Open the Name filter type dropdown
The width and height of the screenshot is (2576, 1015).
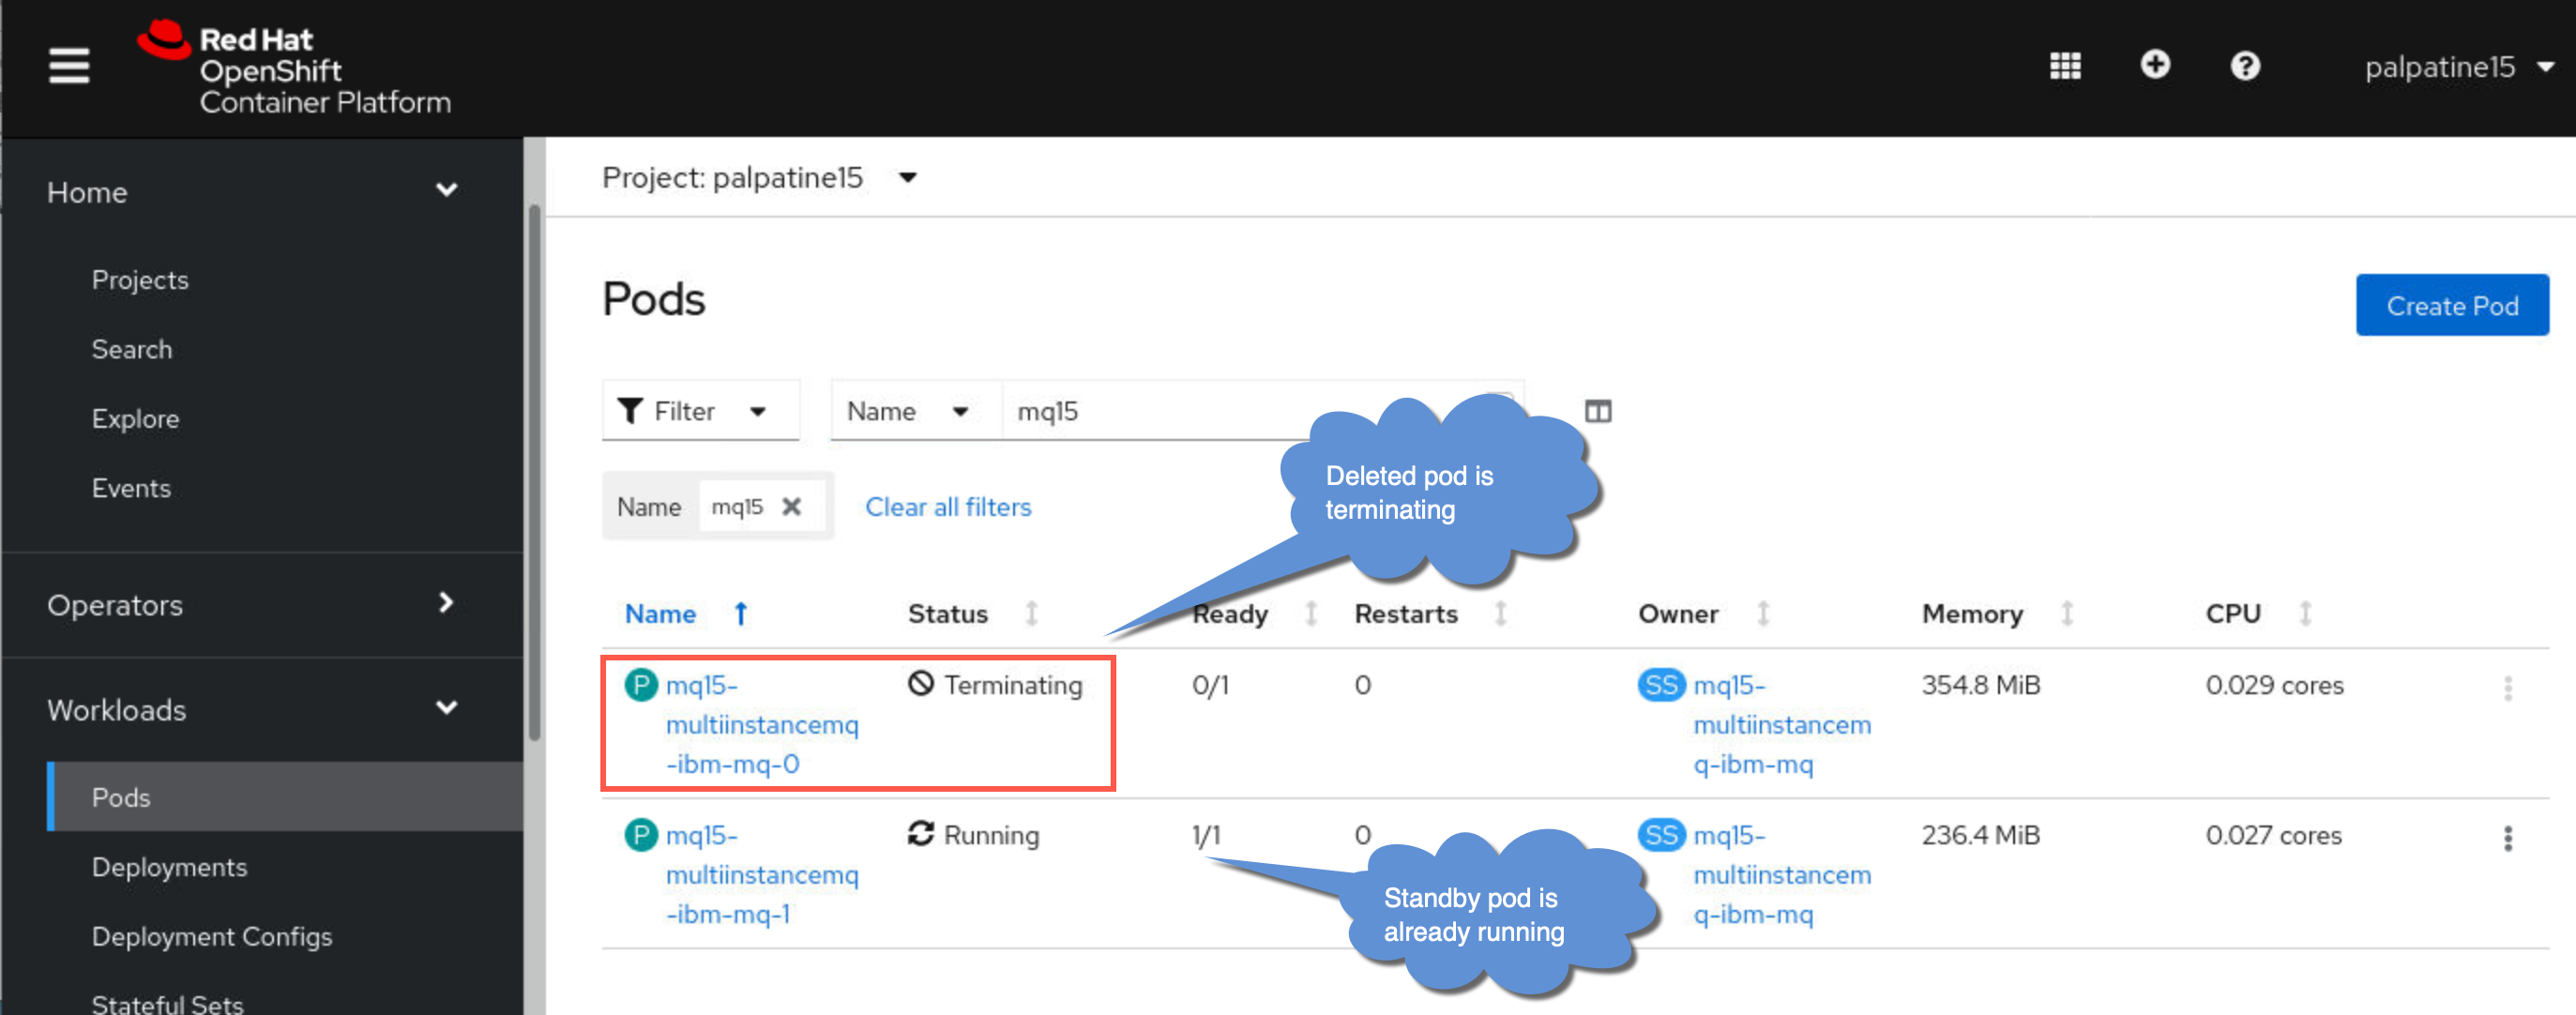(x=916, y=411)
